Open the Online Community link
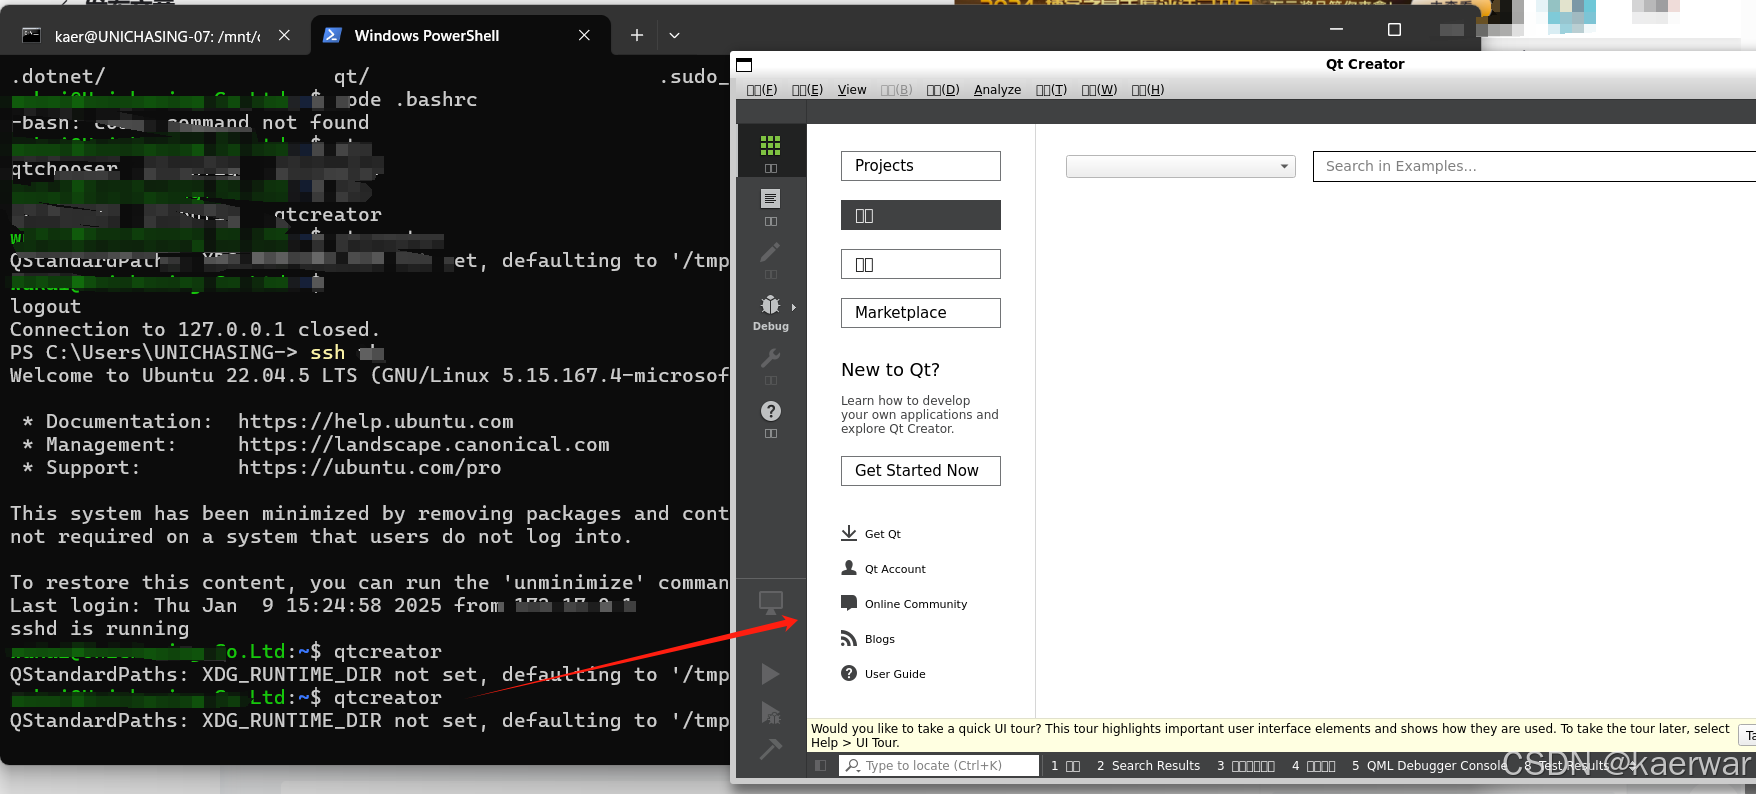Image resolution: width=1756 pixels, height=794 pixels. pyautogui.click(x=916, y=604)
